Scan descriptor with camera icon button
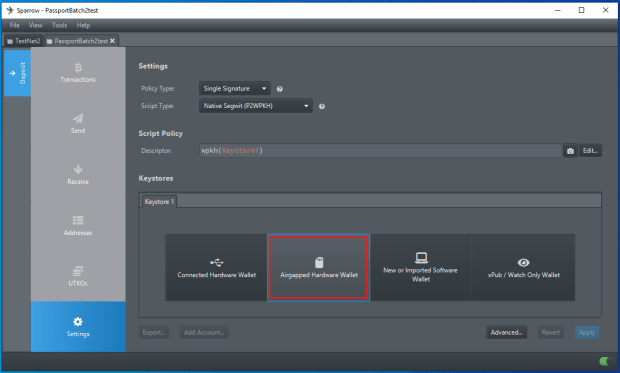 pyautogui.click(x=570, y=151)
